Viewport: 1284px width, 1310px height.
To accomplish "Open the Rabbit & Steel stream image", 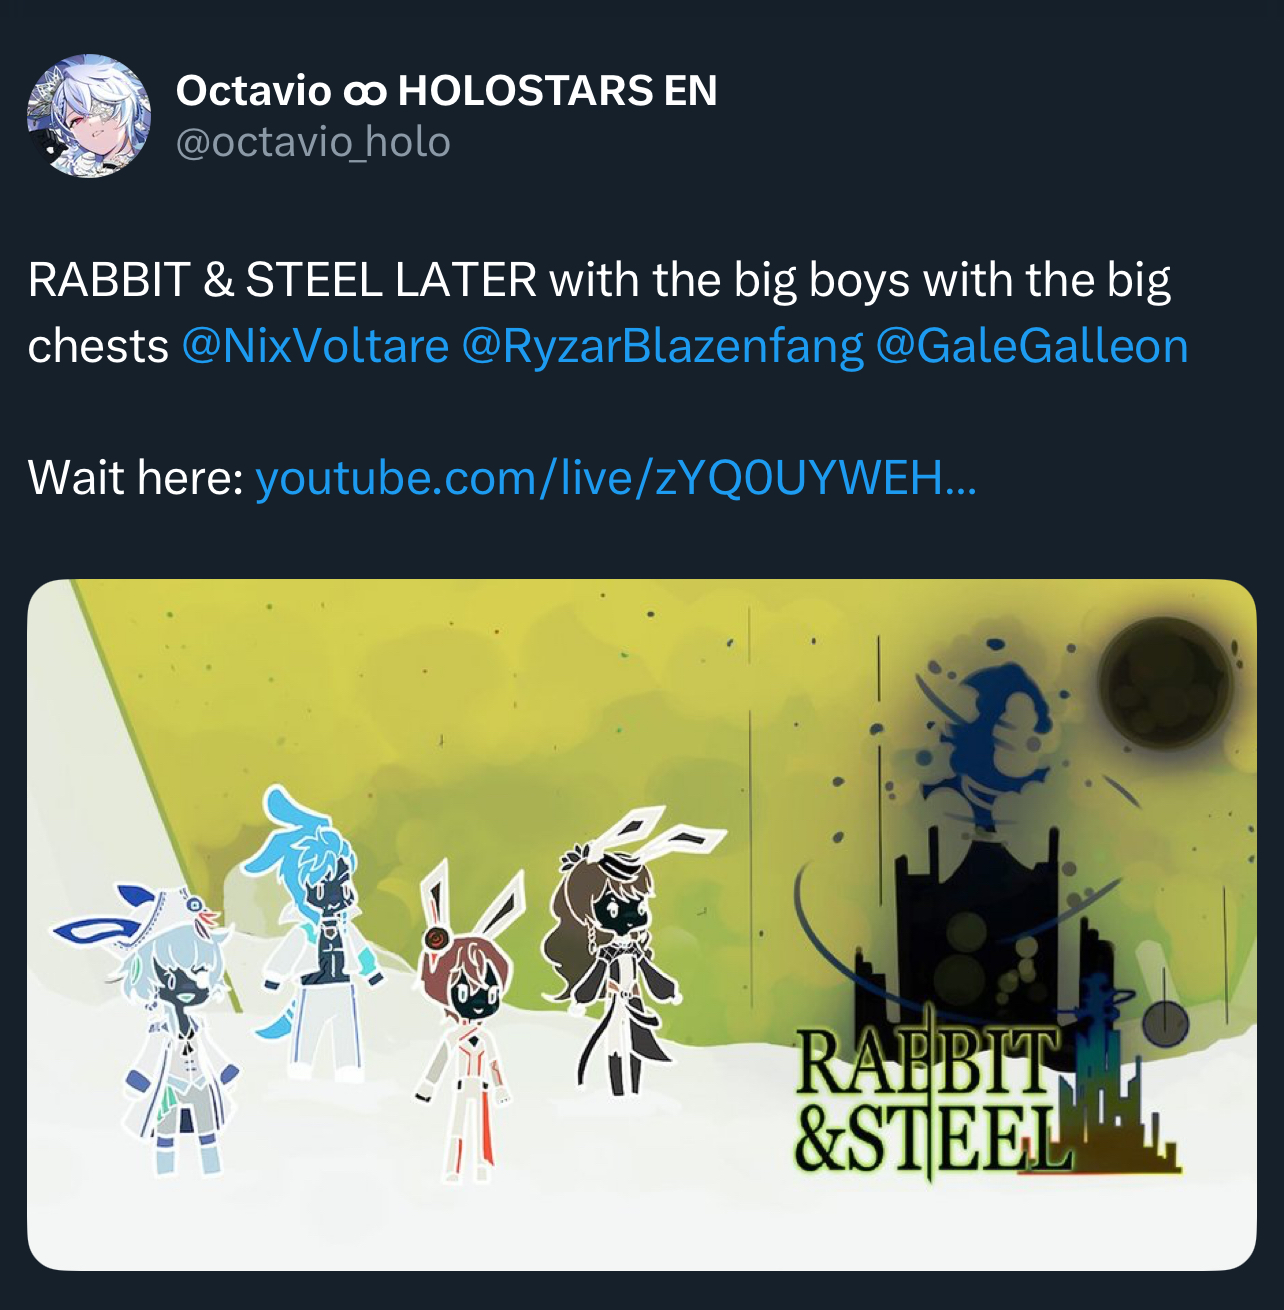I will tap(642, 925).
